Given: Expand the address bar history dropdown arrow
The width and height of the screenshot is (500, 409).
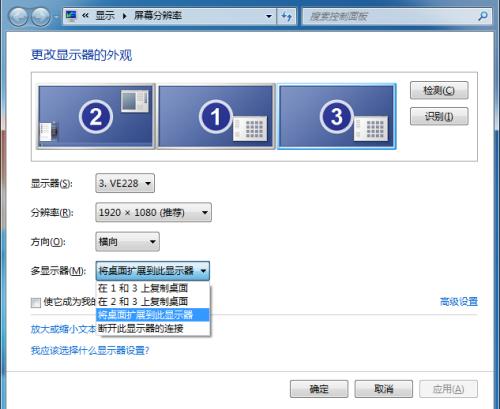Looking at the screenshot, I should coord(269,16).
